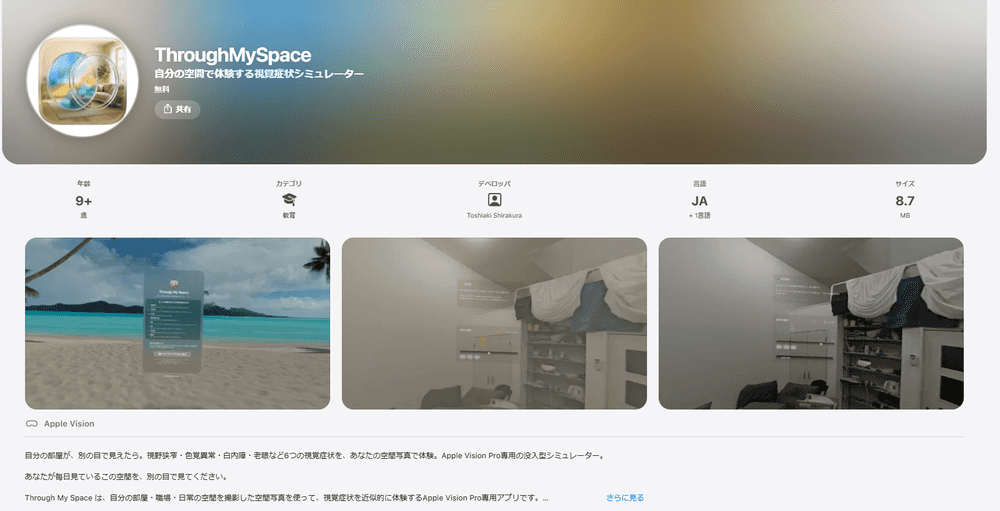Viewport: 1000px width, 511px height.
Task: Click the ThroughMySpace title text
Action: [233, 55]
